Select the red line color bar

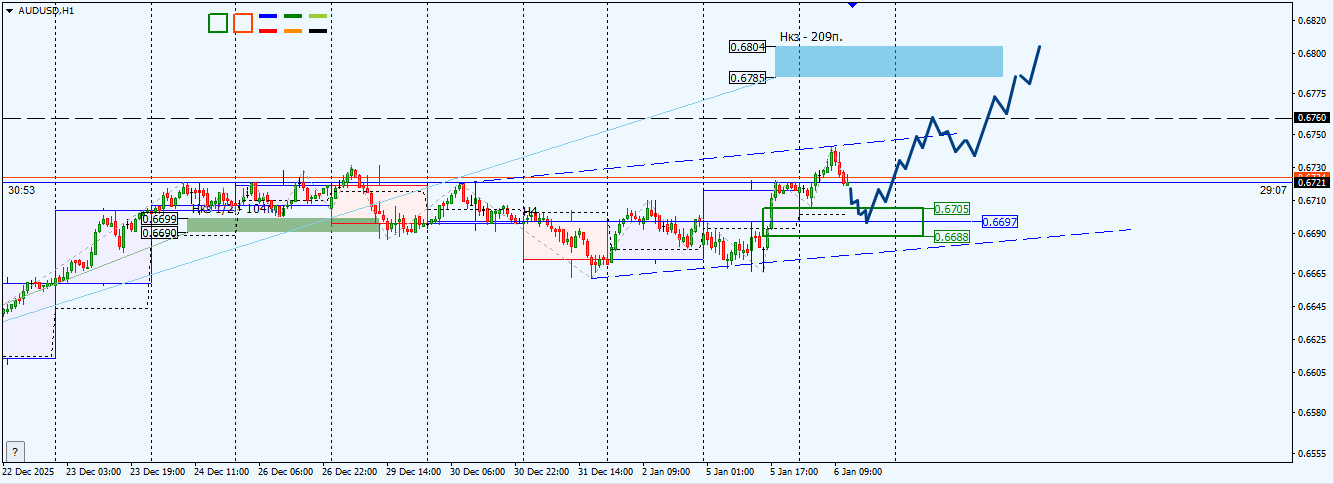268,31
